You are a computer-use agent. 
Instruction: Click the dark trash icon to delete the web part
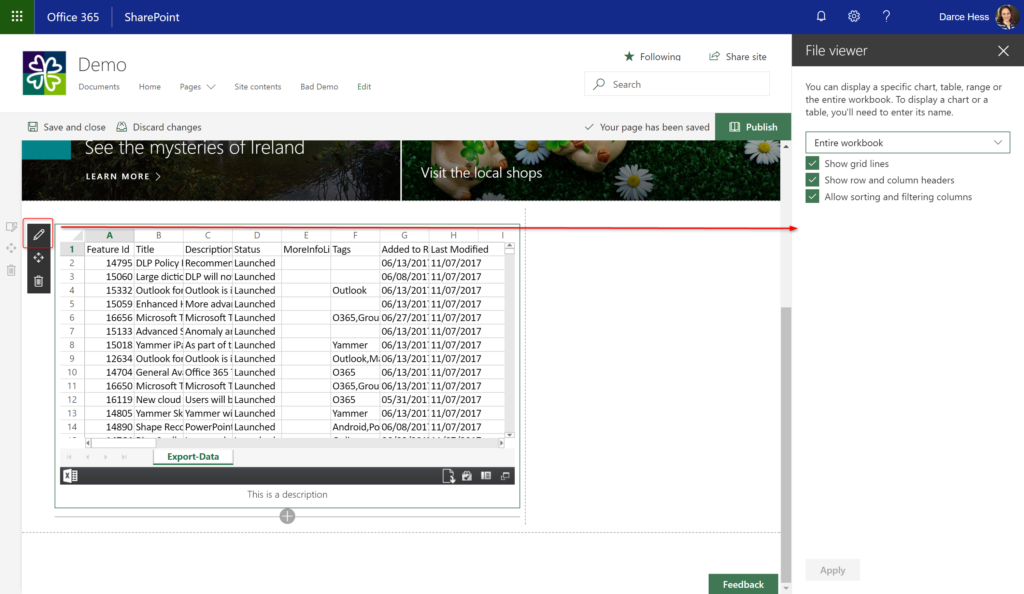[39, 281]
